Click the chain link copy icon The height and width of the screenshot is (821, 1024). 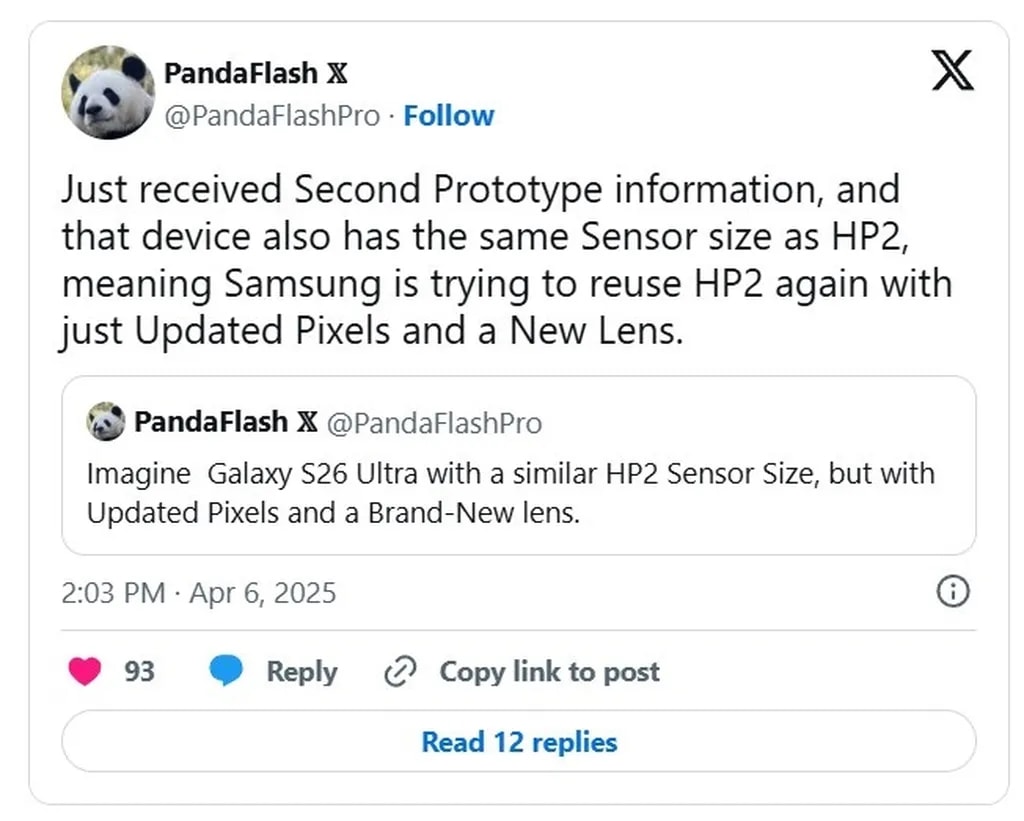click(400, 671)
